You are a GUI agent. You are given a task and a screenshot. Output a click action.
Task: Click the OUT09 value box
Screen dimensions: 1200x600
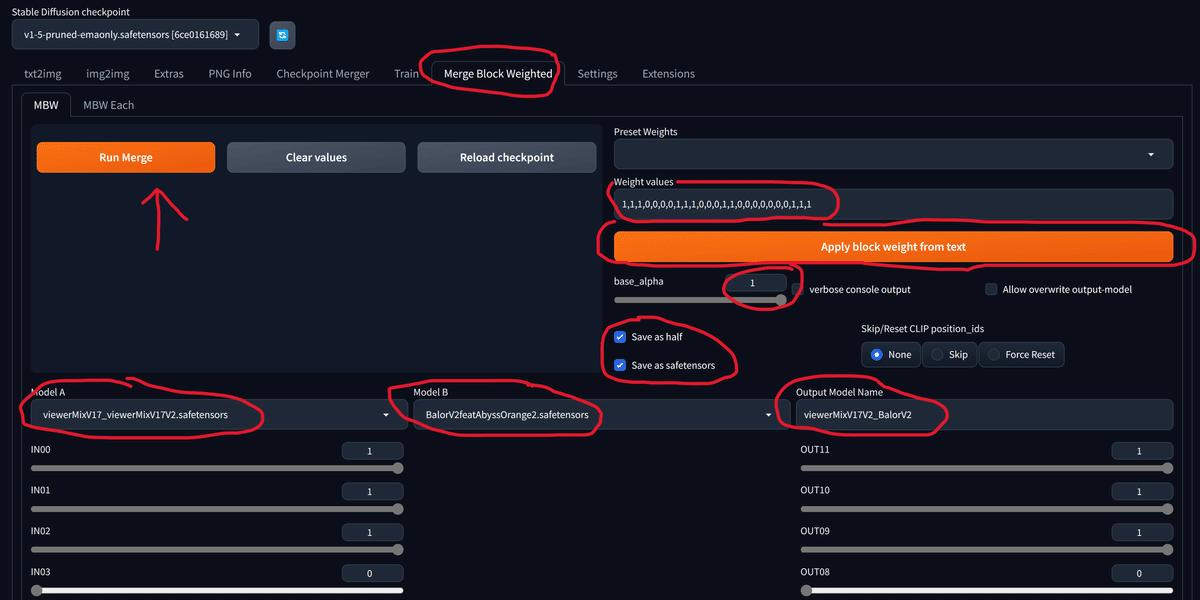[1142, 533]
